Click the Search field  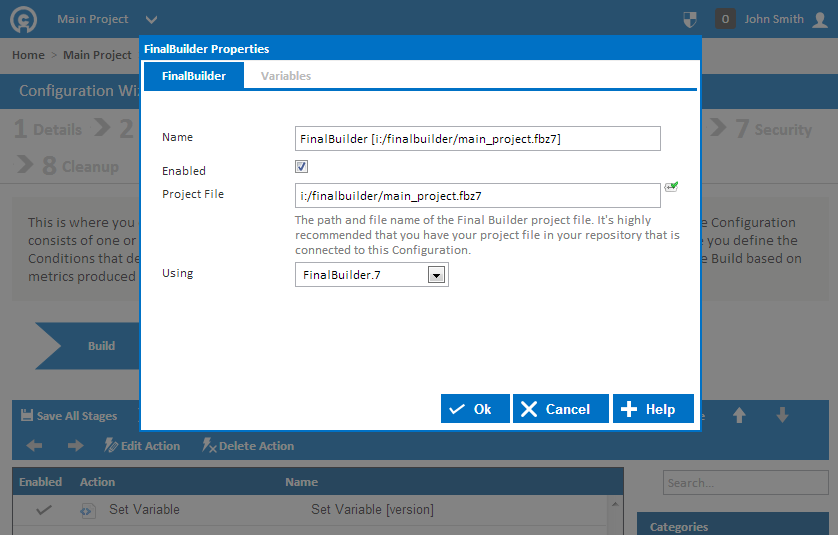coord(746,483)
